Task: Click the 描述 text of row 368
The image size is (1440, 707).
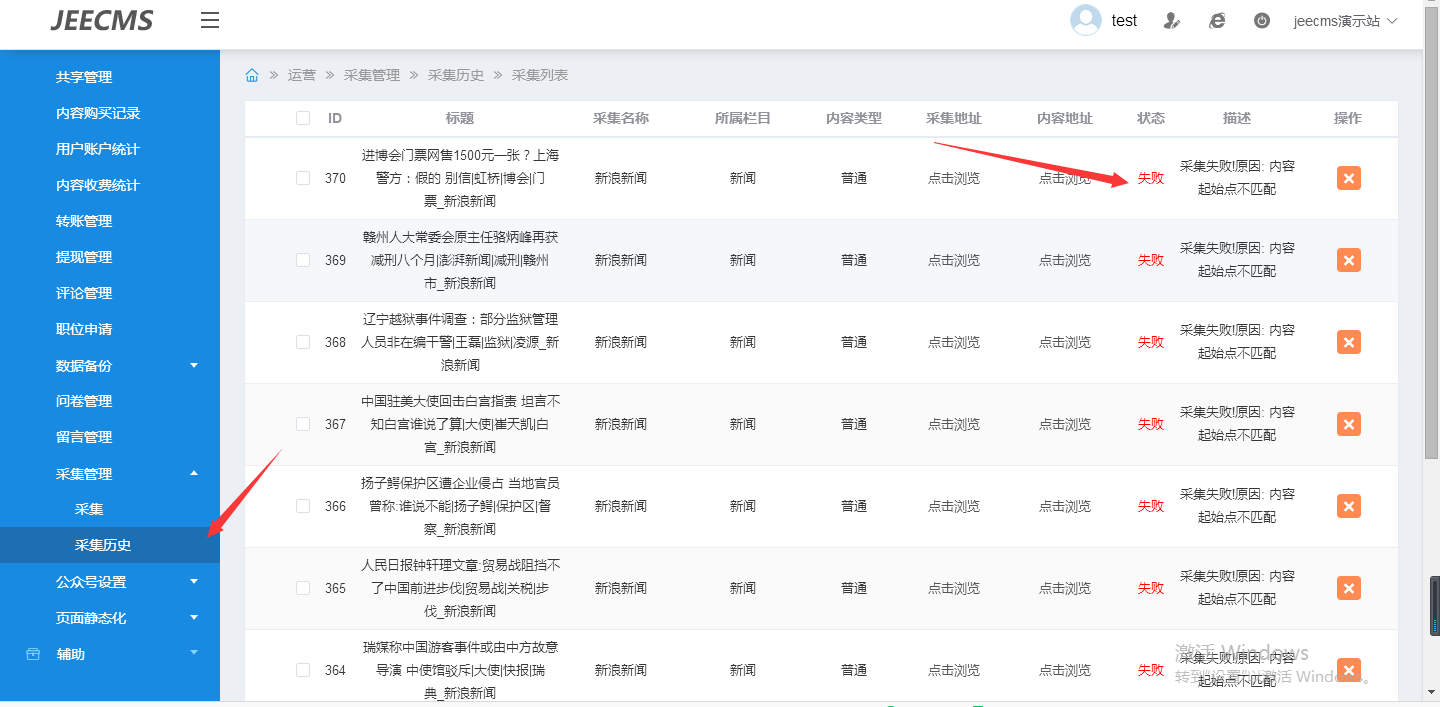Action: pyautogui.click(x=1237, y=342)
